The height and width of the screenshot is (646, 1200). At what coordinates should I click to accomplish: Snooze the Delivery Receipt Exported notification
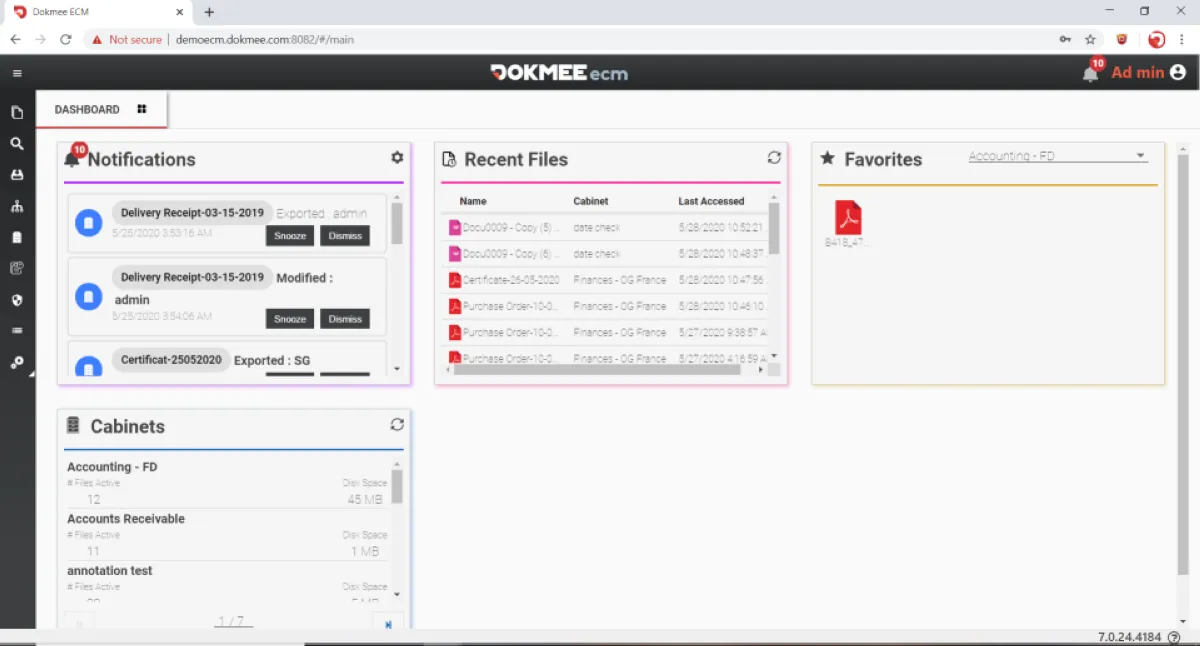coord(290,235)
